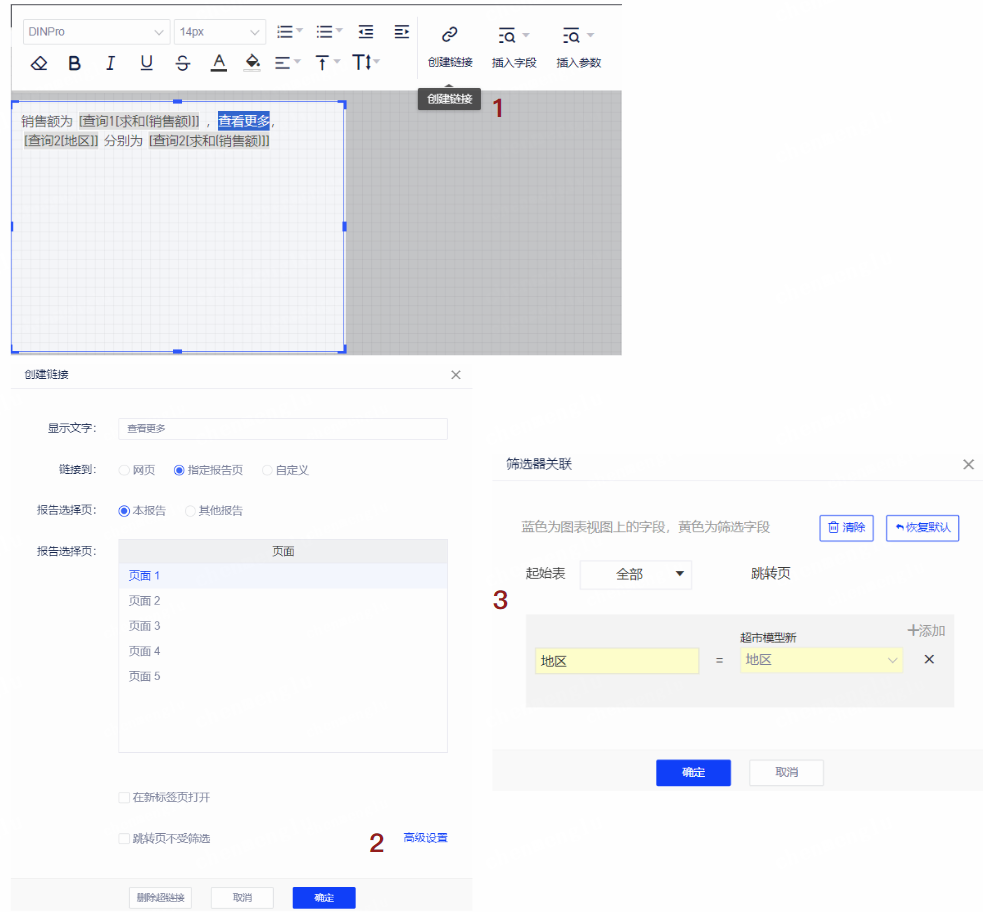
Task: Click the 创建链接 link icon
Action: tap(449, 36)
